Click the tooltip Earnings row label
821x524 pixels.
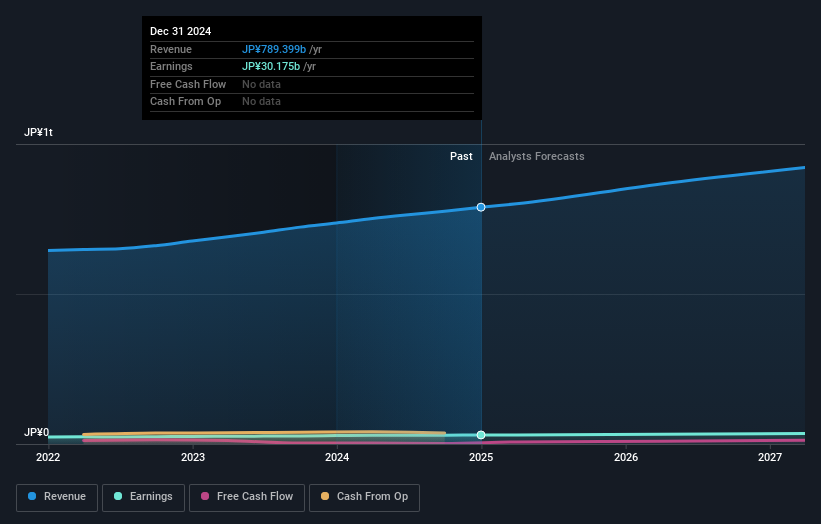pyautogui.click(x=171, y=66)
